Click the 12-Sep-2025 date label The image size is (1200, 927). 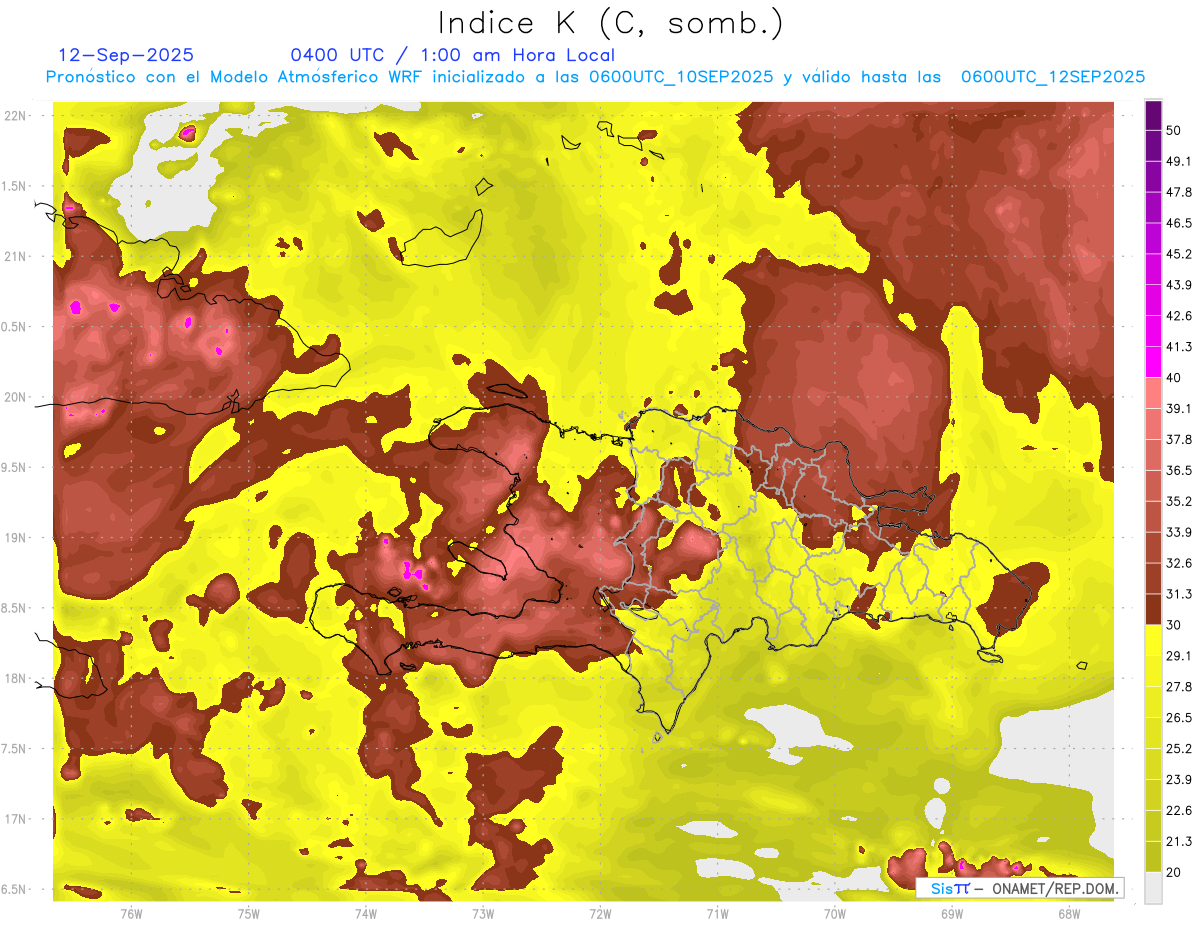(127, 55)
